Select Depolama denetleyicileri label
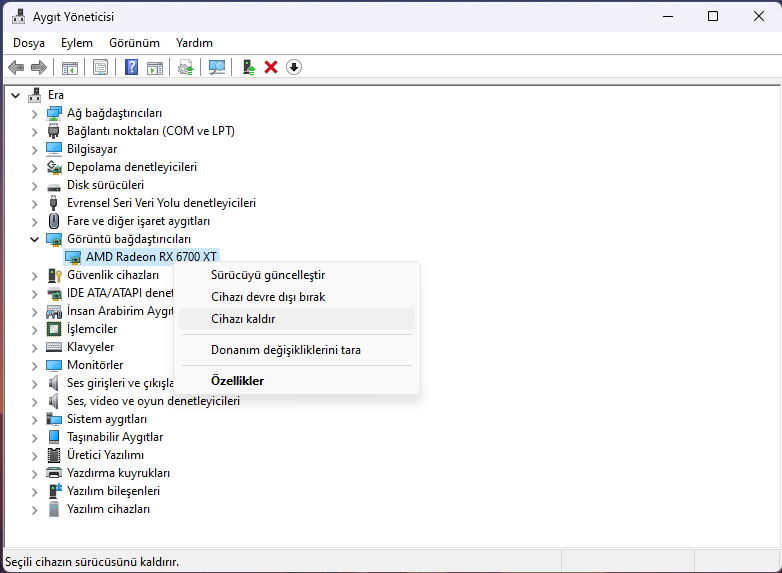The width and height of the screenshot is (782, 573). click(x=132, y=167)
